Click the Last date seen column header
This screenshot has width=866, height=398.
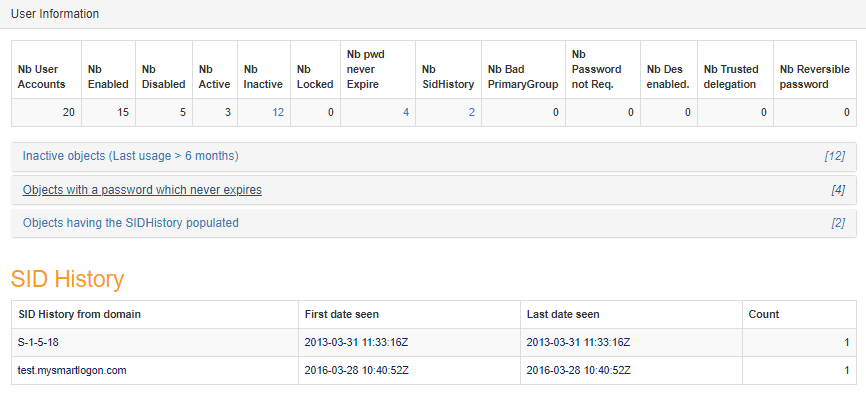point(563,315)
